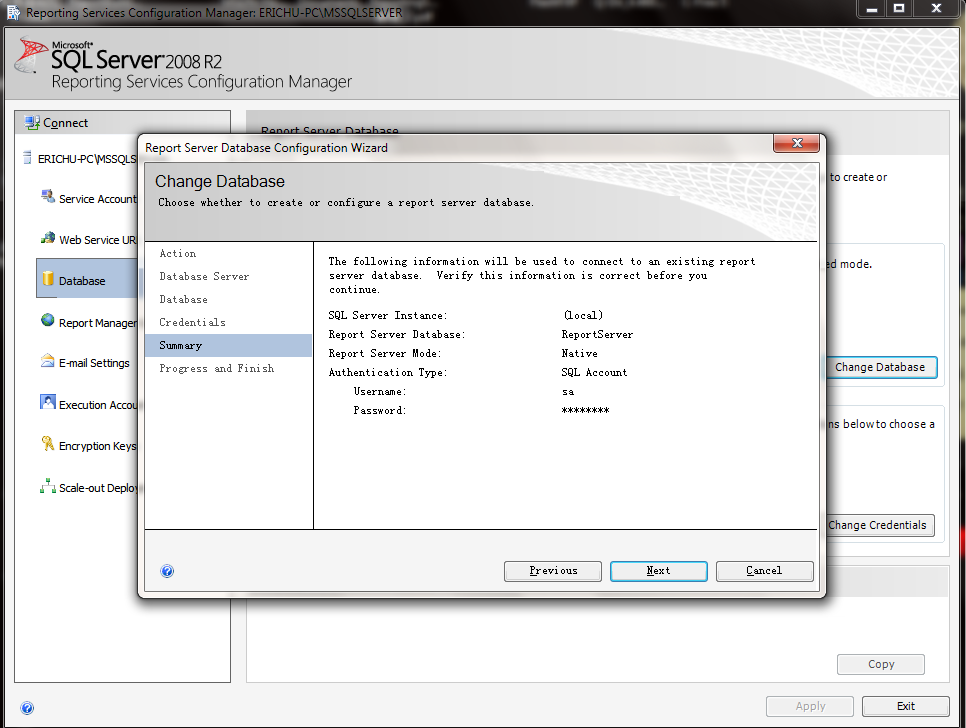Open Service Account page via its icon
Image resolution: width=966 pixels, height=728 pixels.
click(x=47, y=196)
